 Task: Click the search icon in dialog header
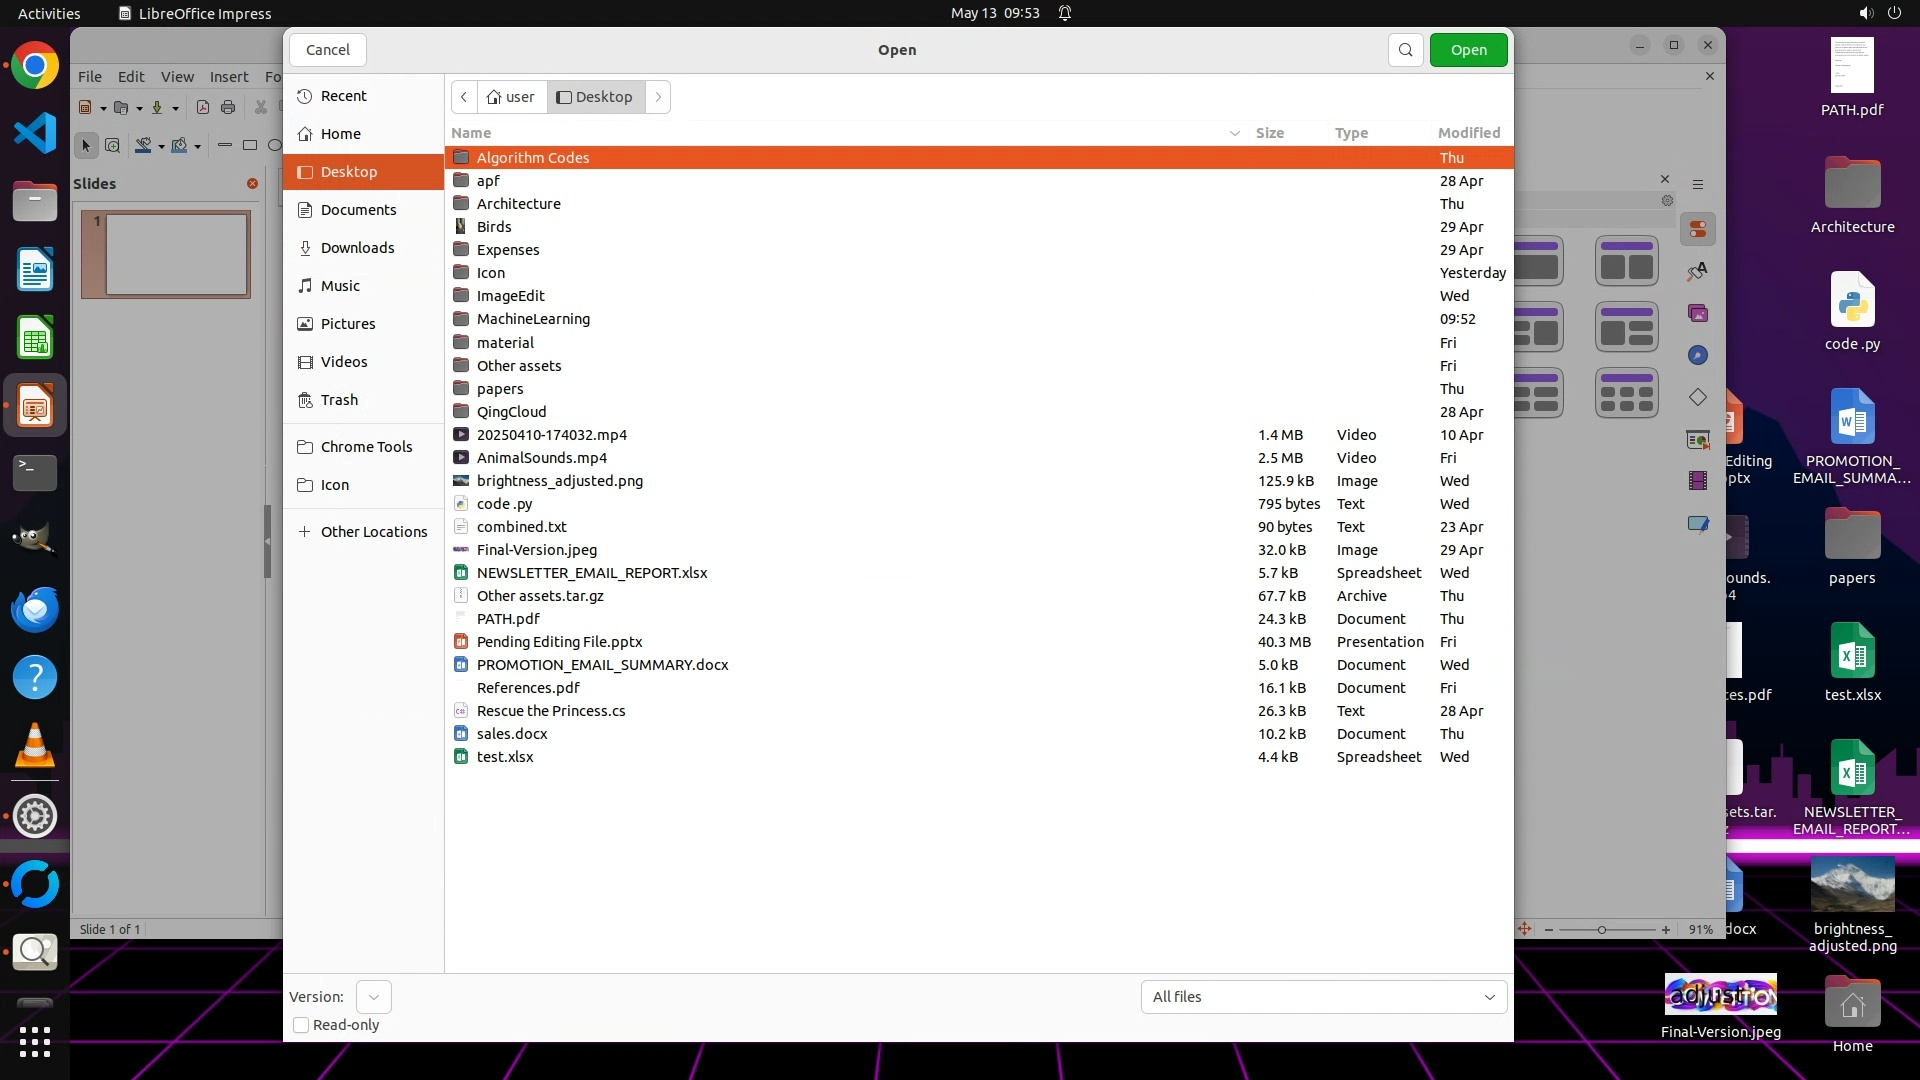click(x=1405, y=50)
